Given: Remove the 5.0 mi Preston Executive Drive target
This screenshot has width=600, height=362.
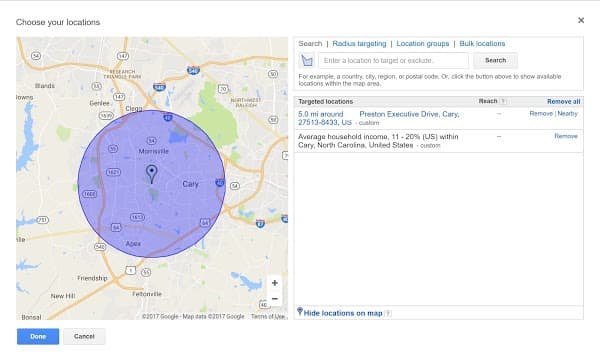Looking at the screenshot, I should 541,114.
